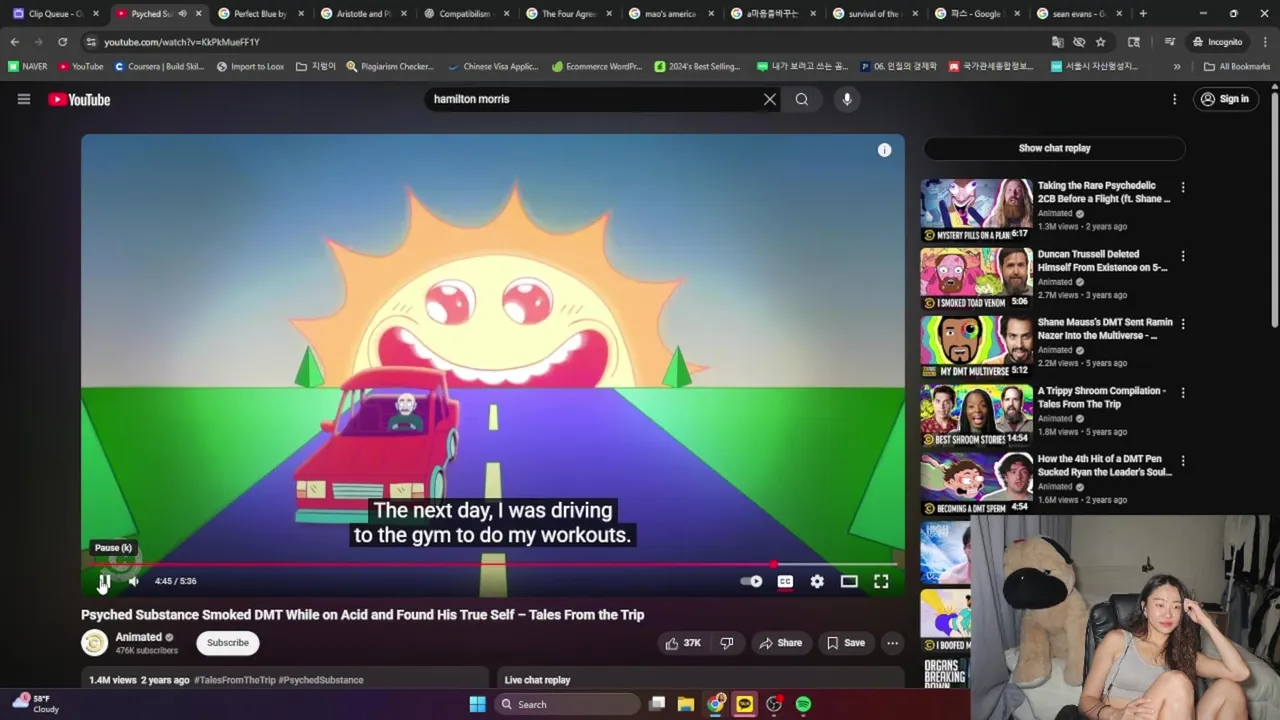The image size is (1280, 720).
Task: Dislike the video
Action: point(727,643)
